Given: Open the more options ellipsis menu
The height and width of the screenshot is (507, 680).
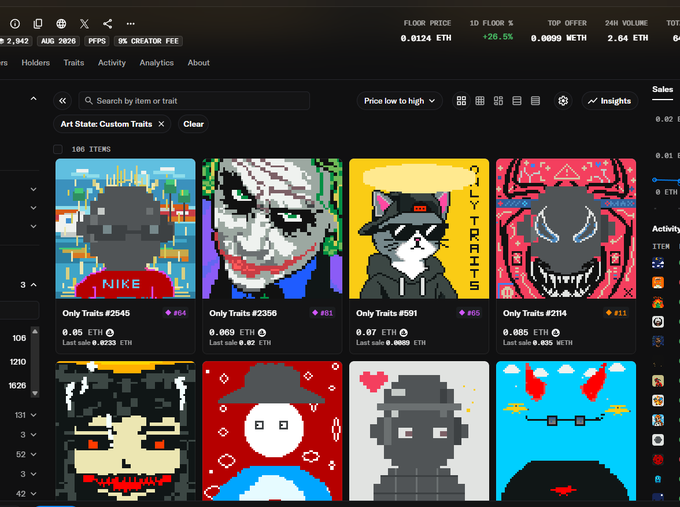Looking at the screenshot, I should (131, 23).
